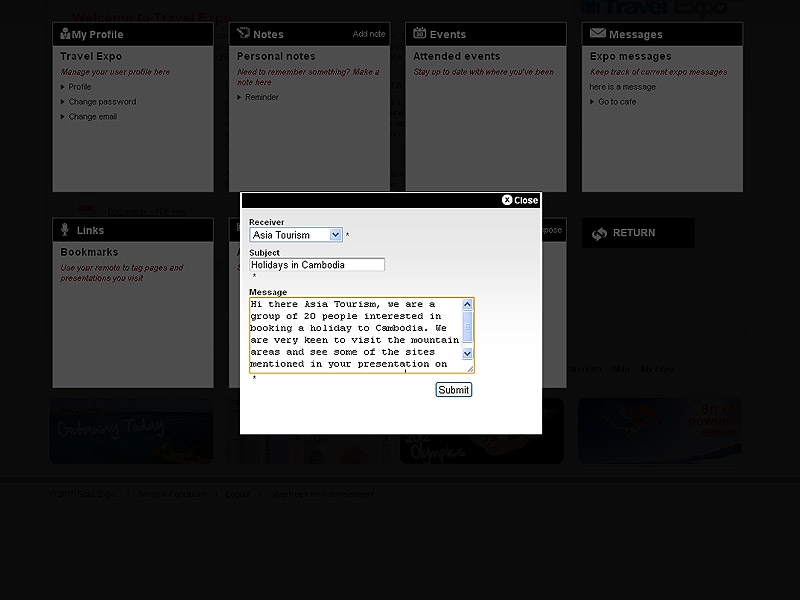The image size is (800, 600).
Task: Select the Change email link
Action: [92, 117]
